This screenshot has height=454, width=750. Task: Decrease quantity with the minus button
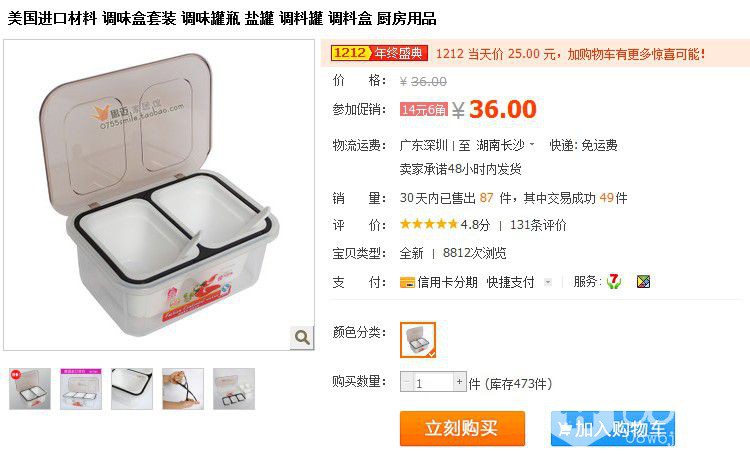(x=407, y=382)
